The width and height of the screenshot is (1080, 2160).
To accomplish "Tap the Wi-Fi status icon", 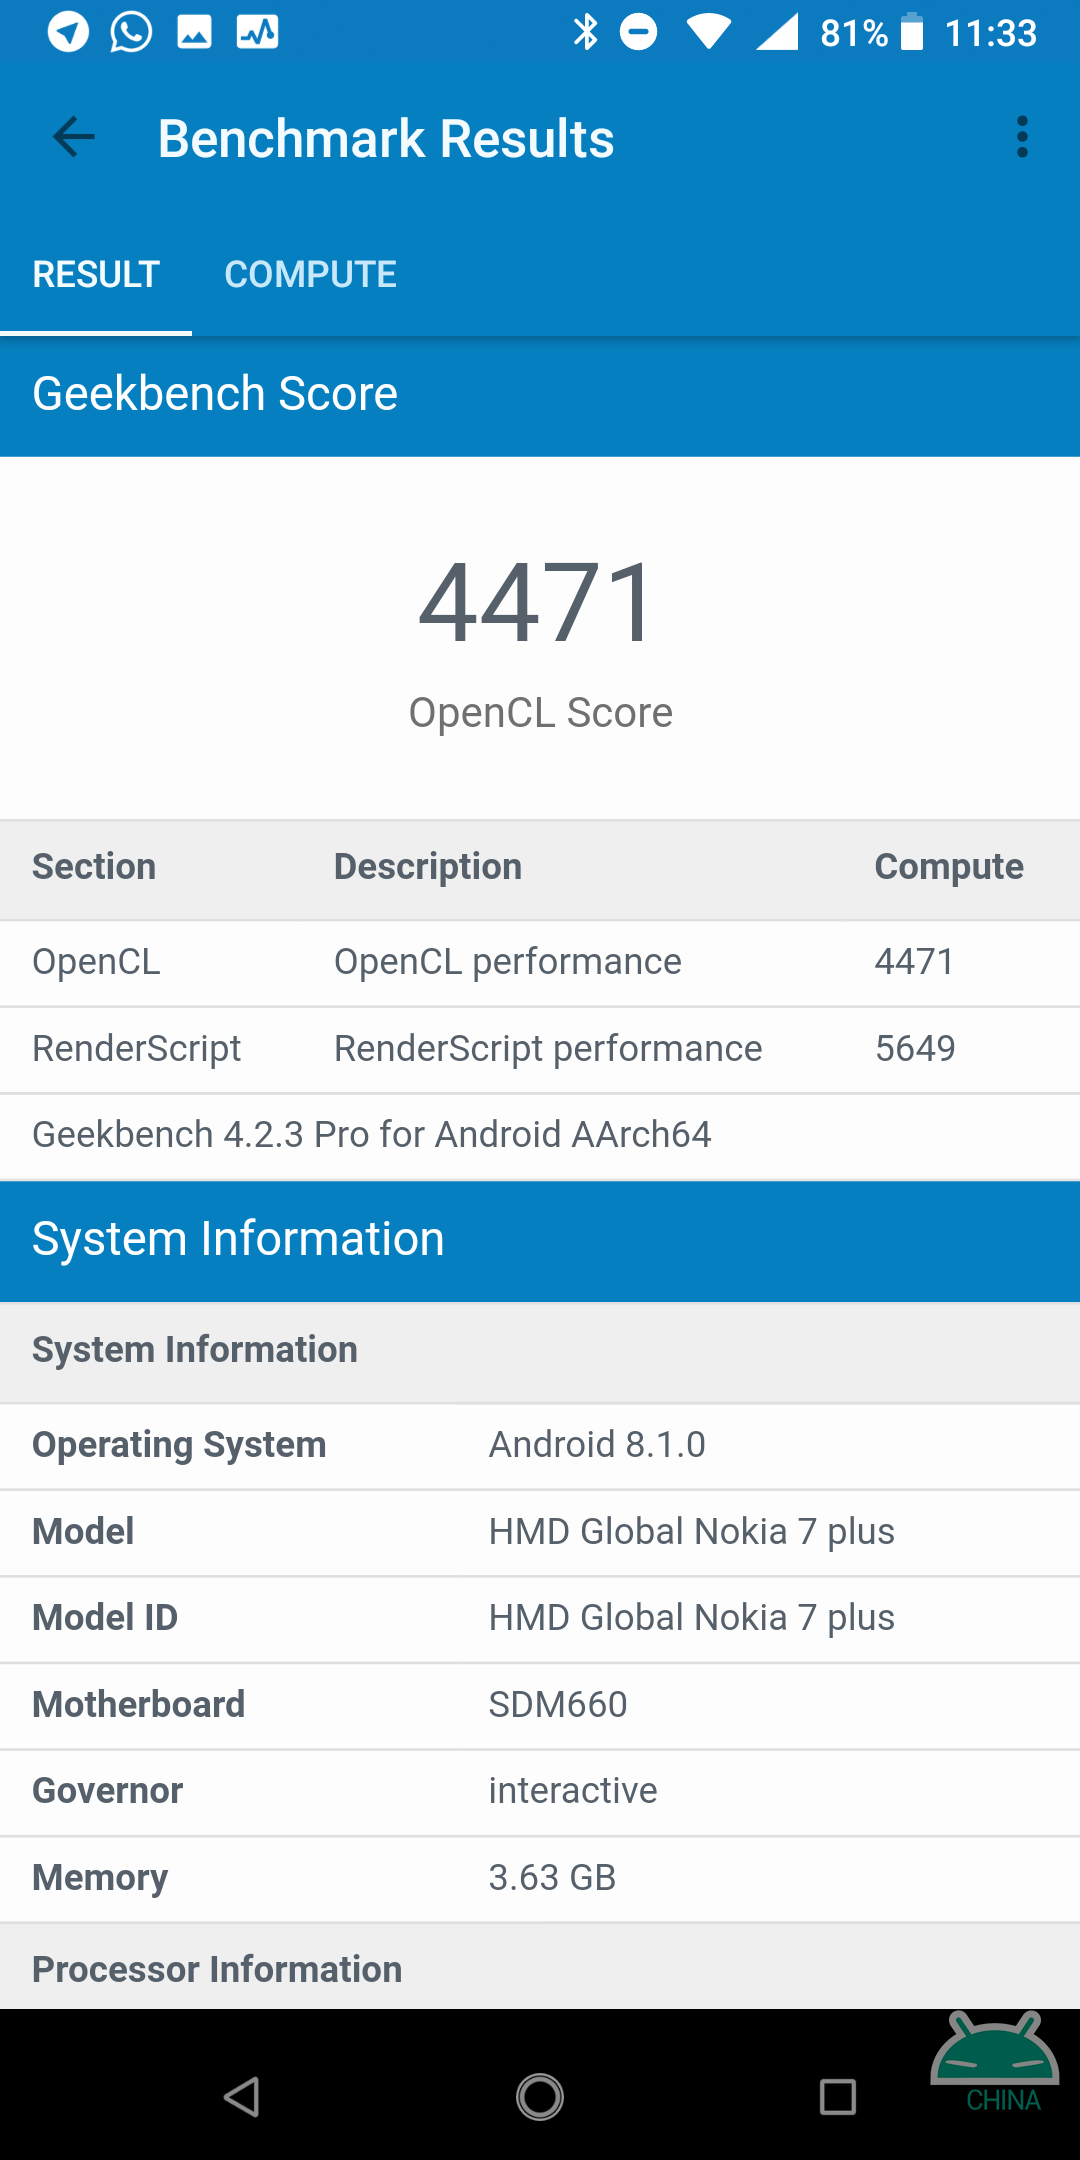I will [x=709, y=32].
